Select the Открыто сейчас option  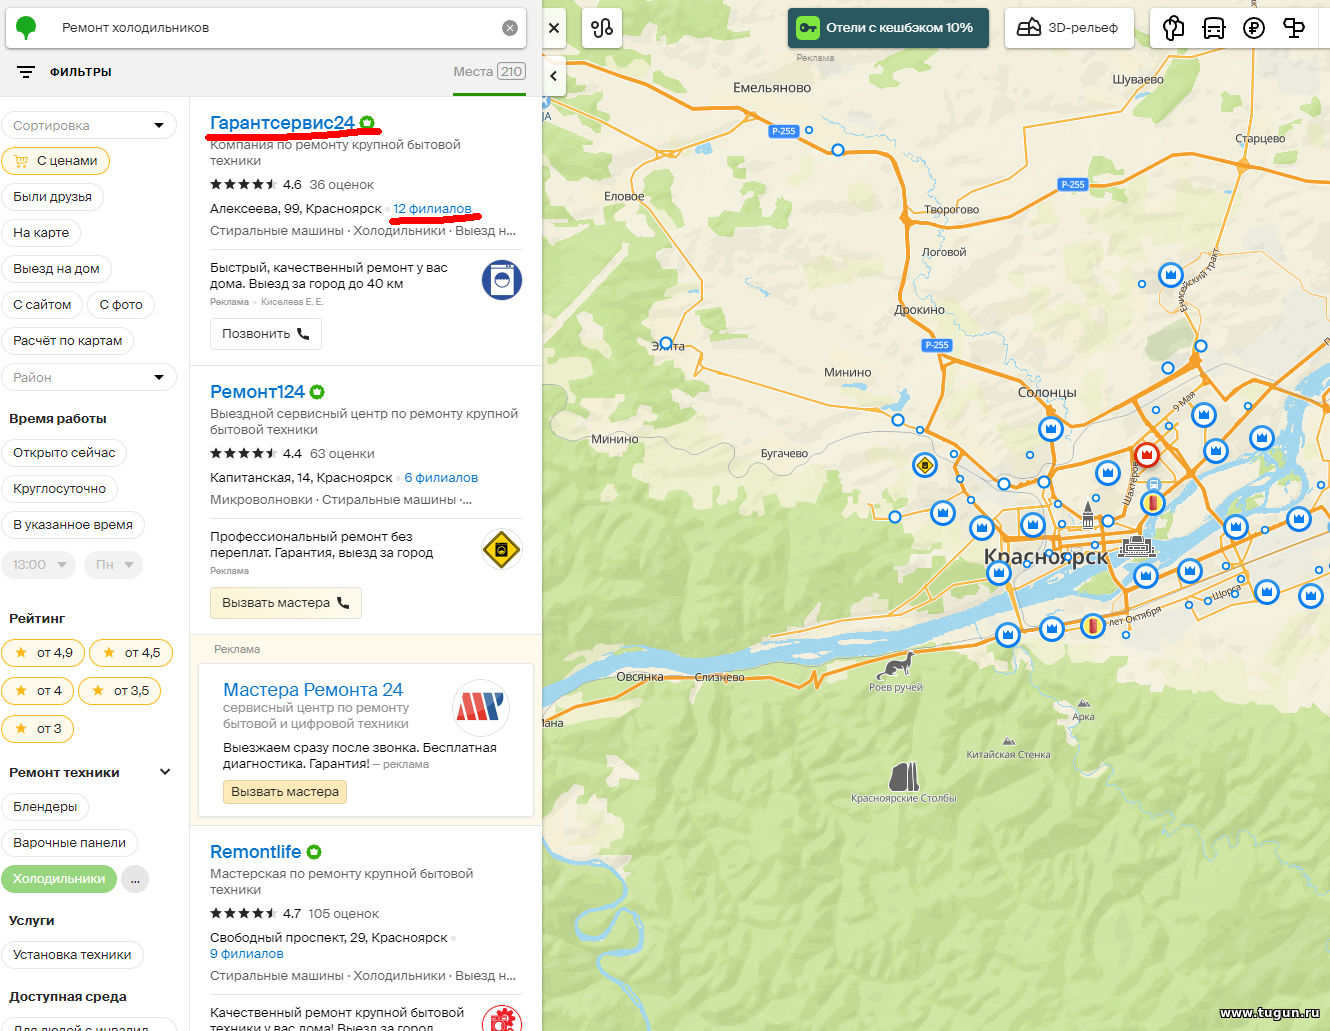pyautogui.click(x=64, y=452)
